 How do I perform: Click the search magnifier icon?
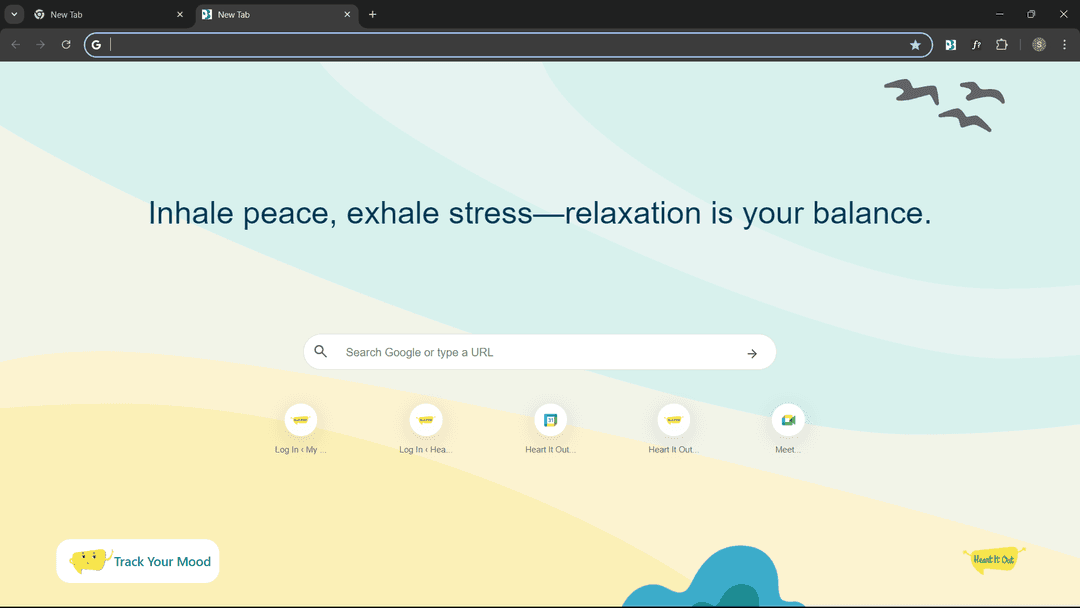click(x=320, y=351)
